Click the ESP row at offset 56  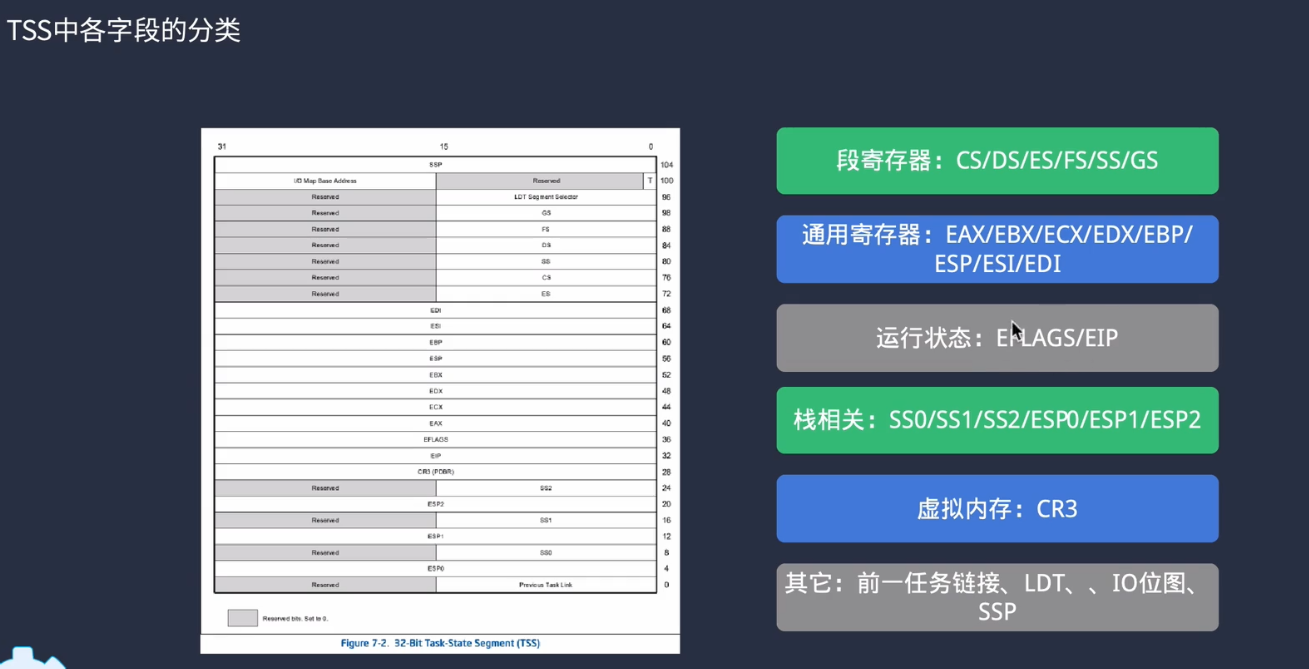point(435,358)
